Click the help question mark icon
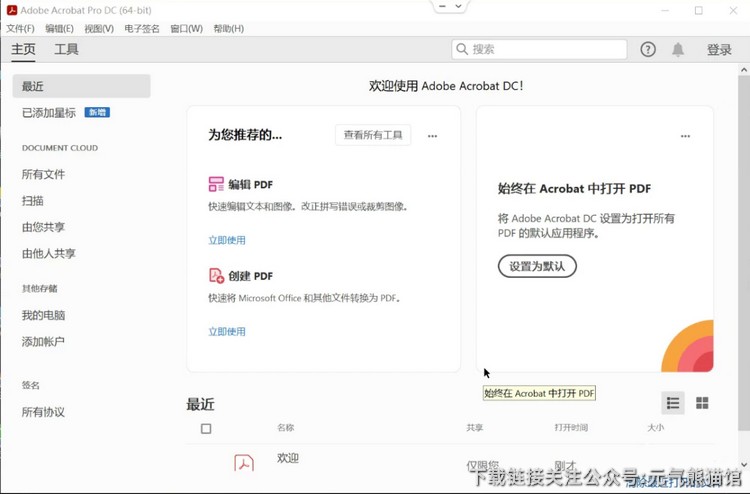This screenshot has height=494, width=750. point(648,50)
